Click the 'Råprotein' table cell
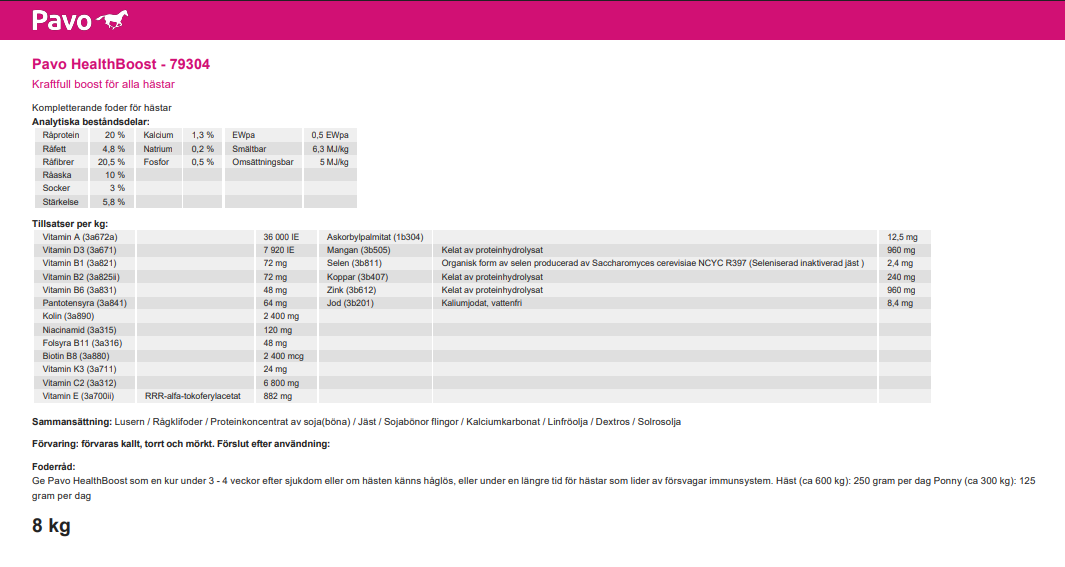 (x=61, y=135)
